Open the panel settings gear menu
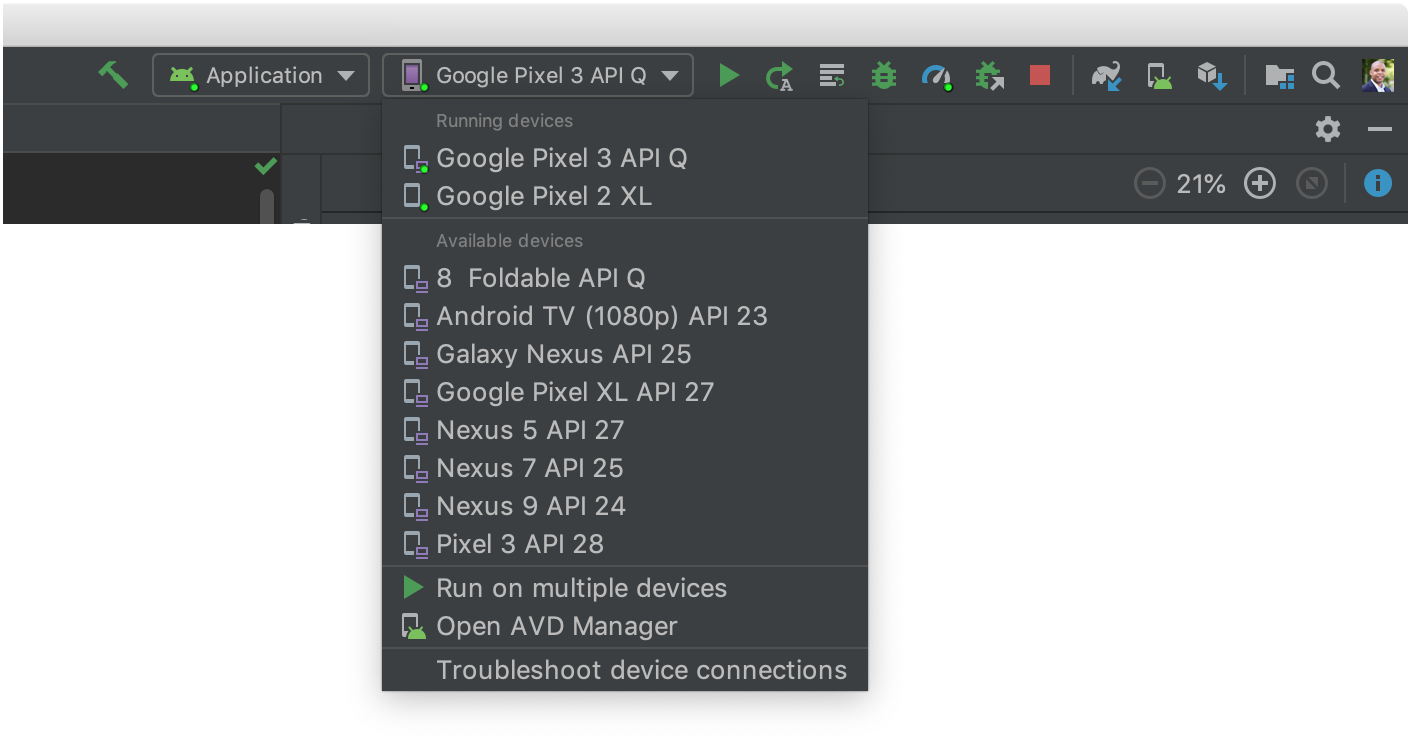Screen dimensions: 1412x750 1328,128
